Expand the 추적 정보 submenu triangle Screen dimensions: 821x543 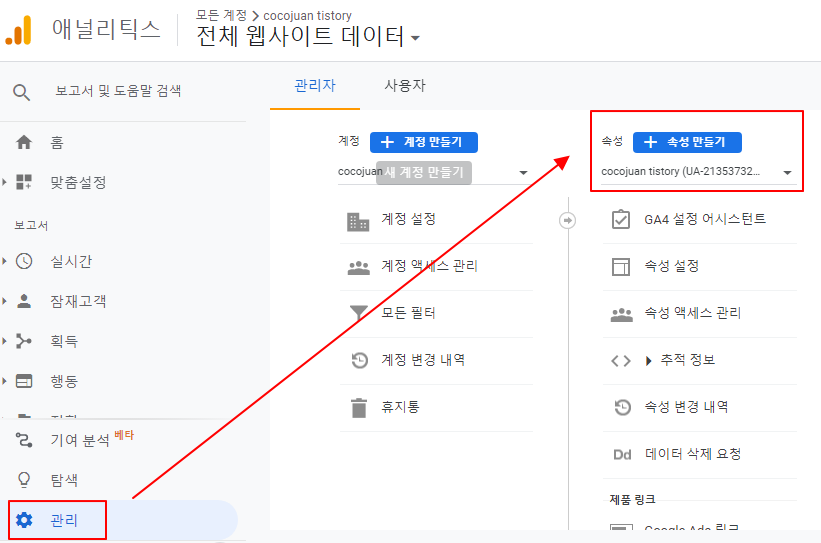[x=649, y=361]
